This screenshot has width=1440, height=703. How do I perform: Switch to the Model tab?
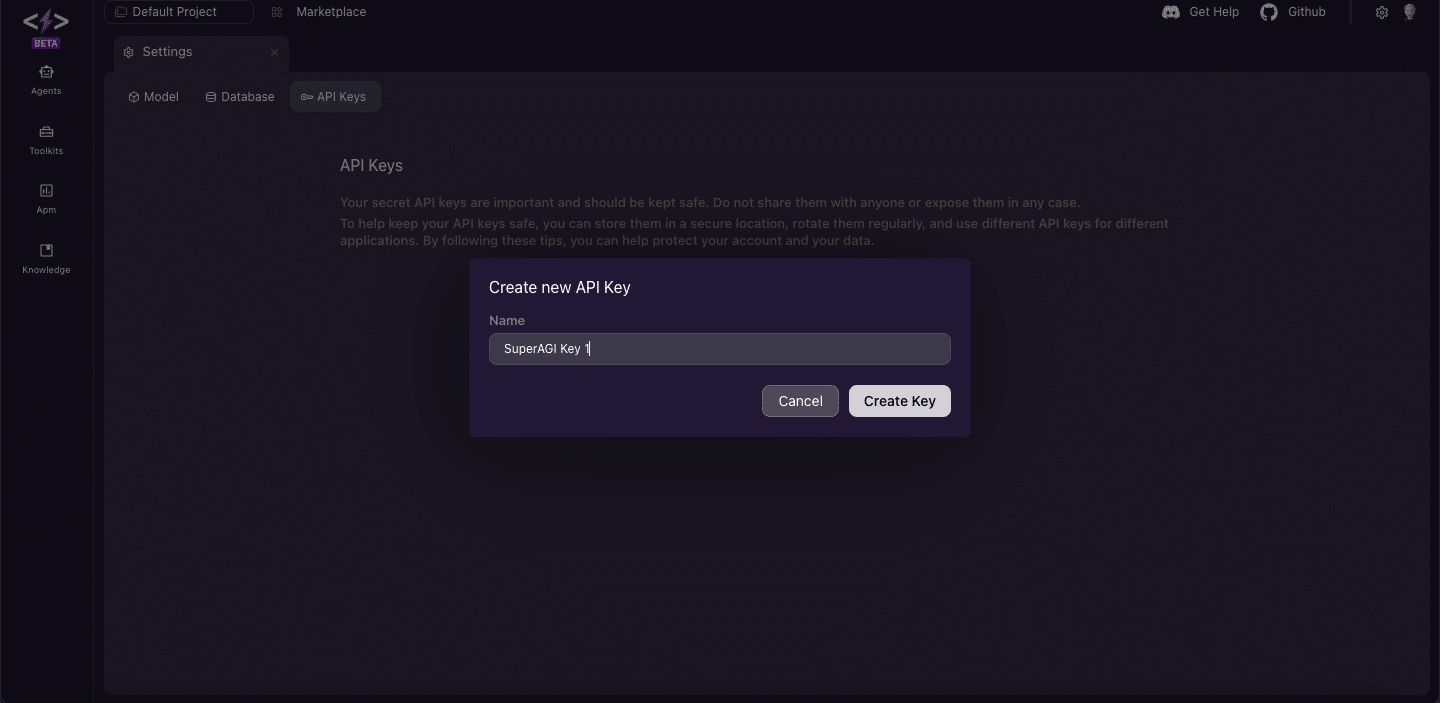[x=154, y=97]
